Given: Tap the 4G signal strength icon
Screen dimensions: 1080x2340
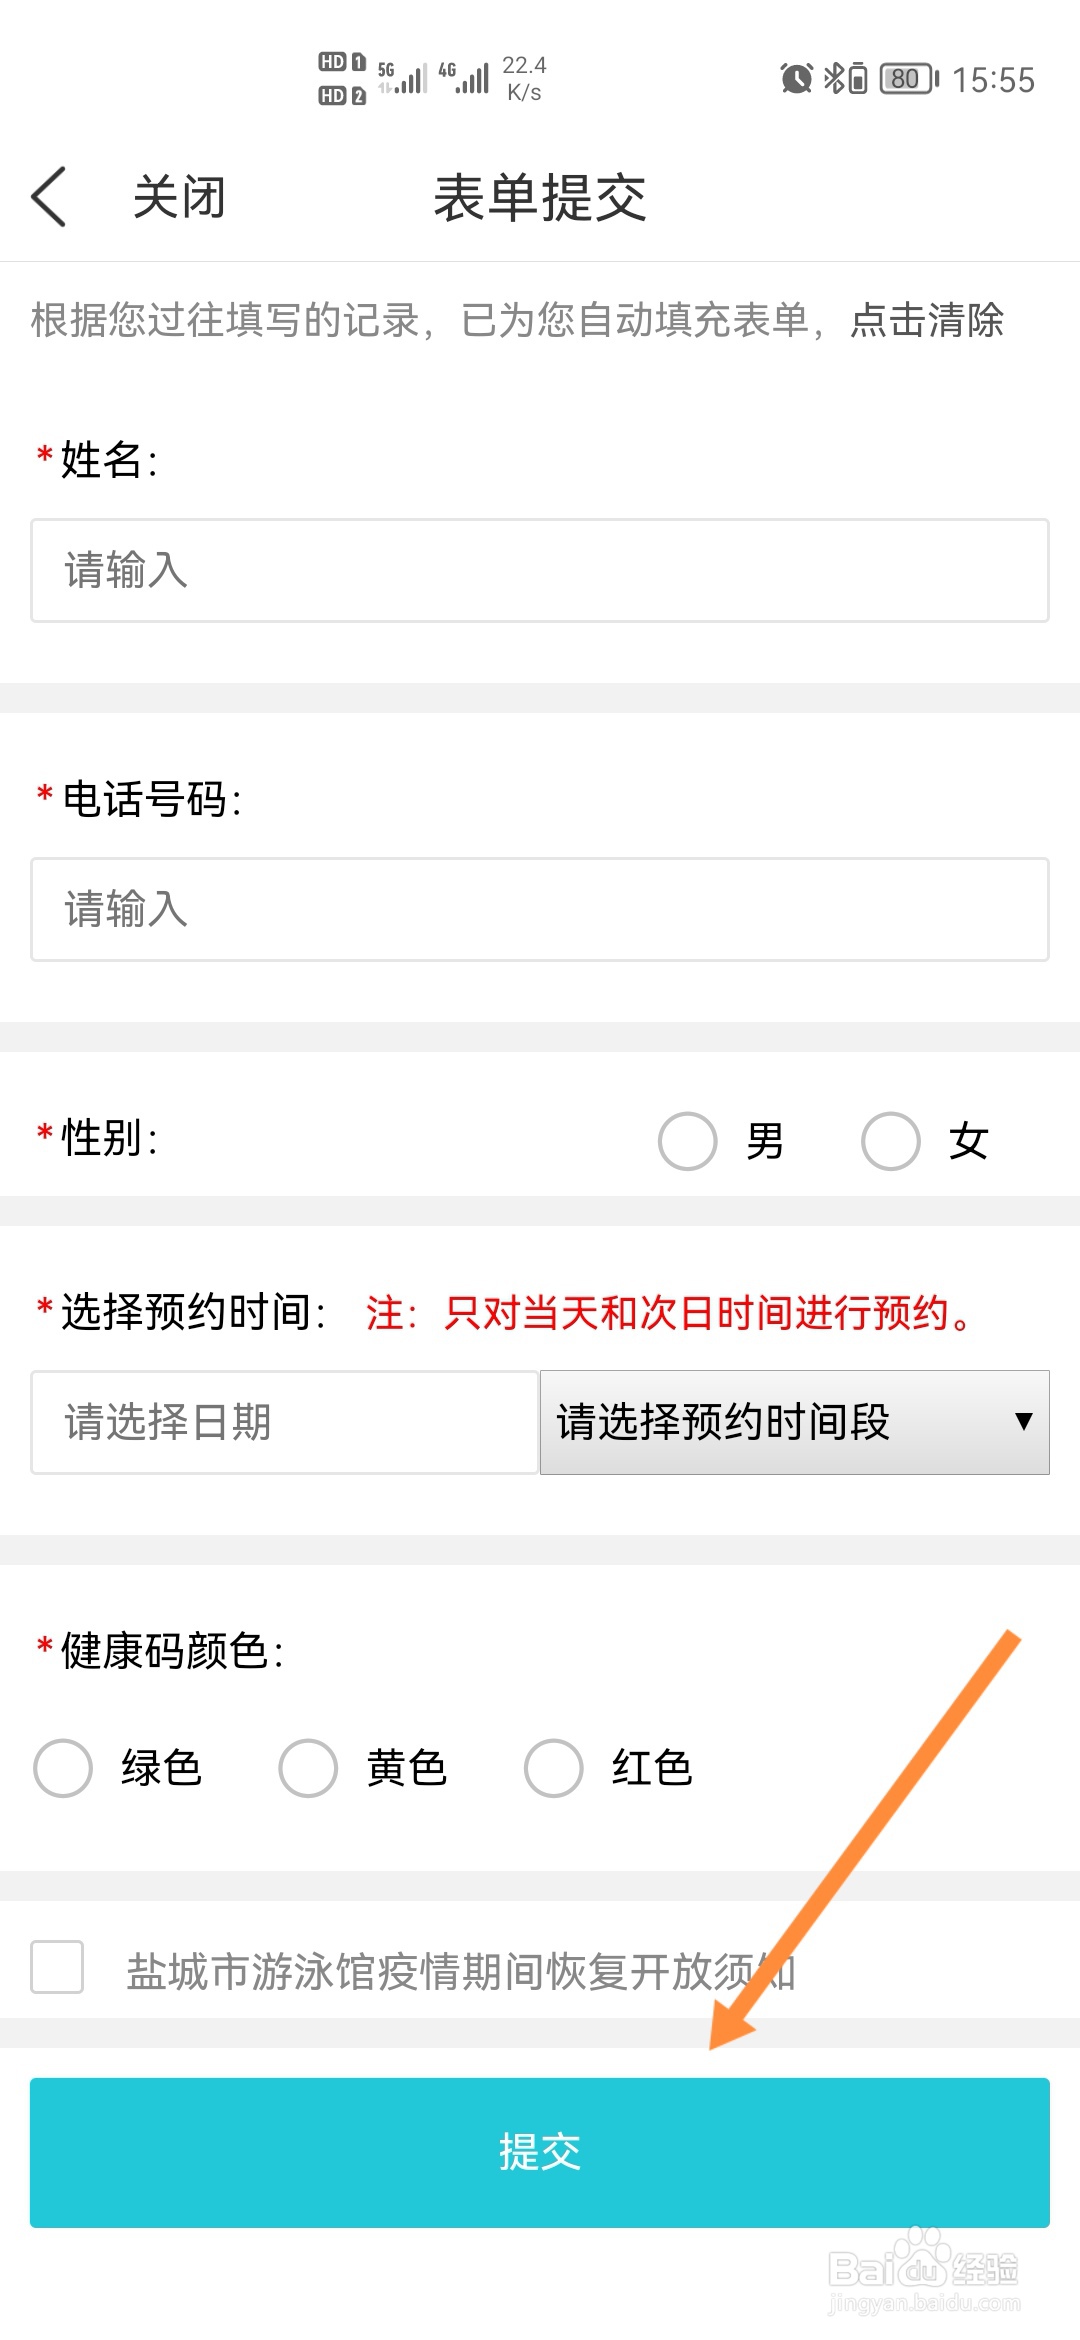Looking at the screenshot, I should tap(464, 76).
